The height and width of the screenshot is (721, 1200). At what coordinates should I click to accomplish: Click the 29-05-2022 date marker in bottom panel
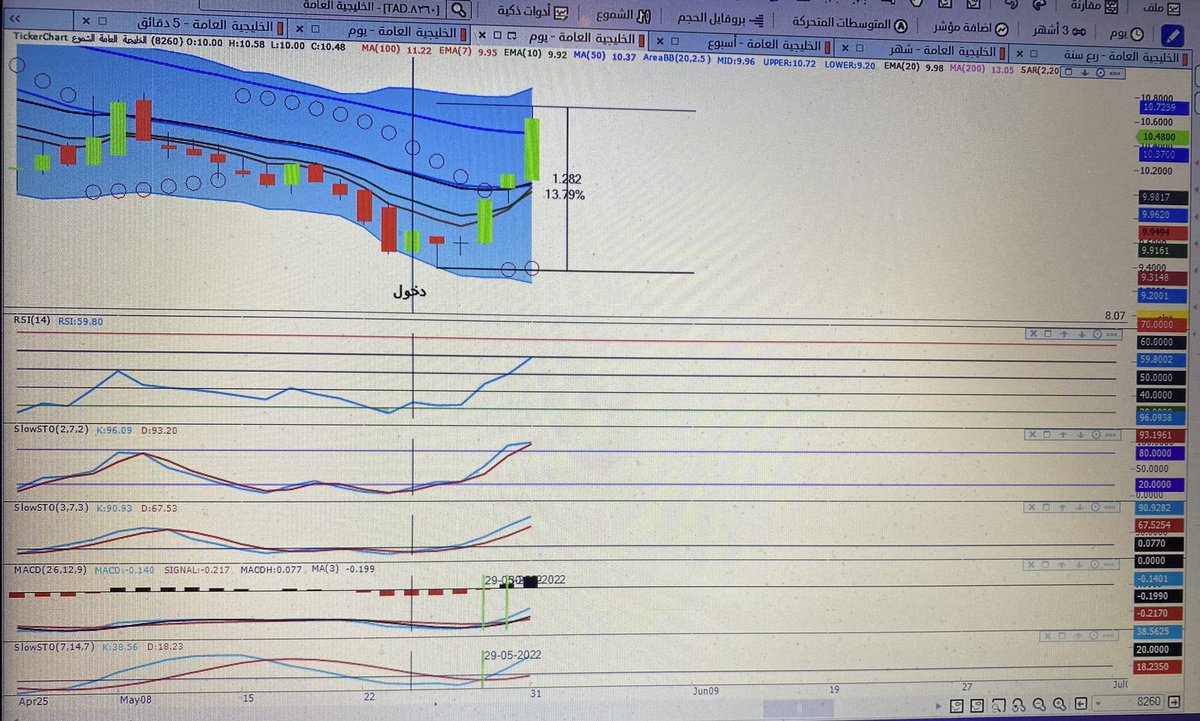click(x=512, y=655)
